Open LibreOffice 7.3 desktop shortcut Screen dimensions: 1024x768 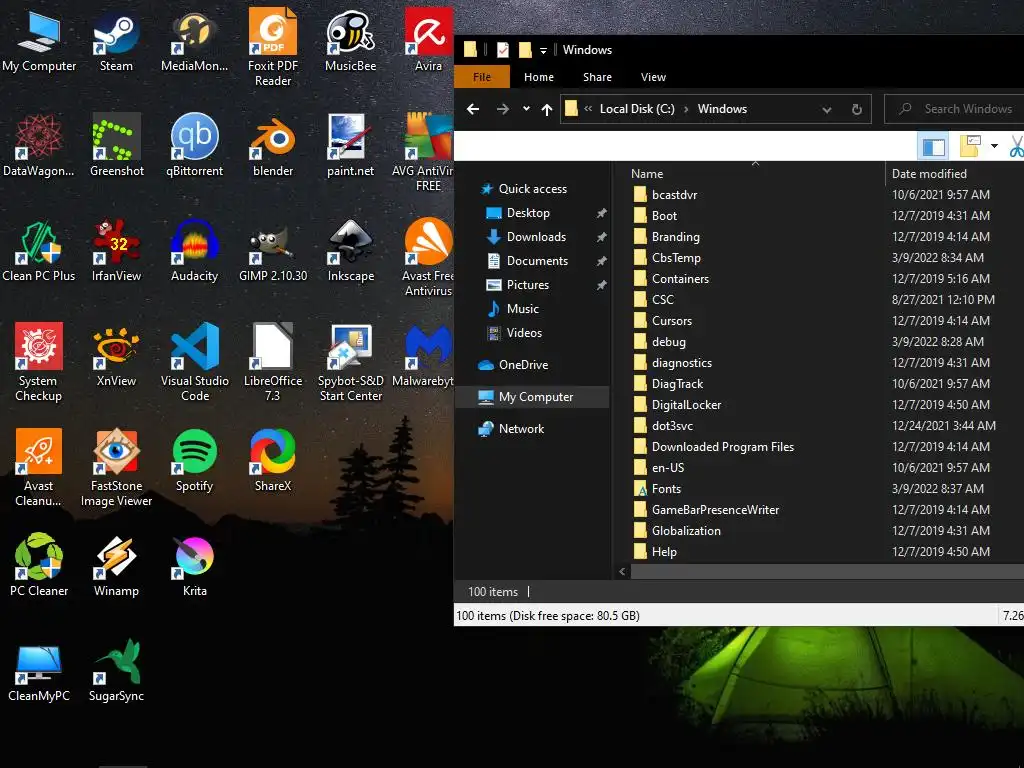(273, 362)
